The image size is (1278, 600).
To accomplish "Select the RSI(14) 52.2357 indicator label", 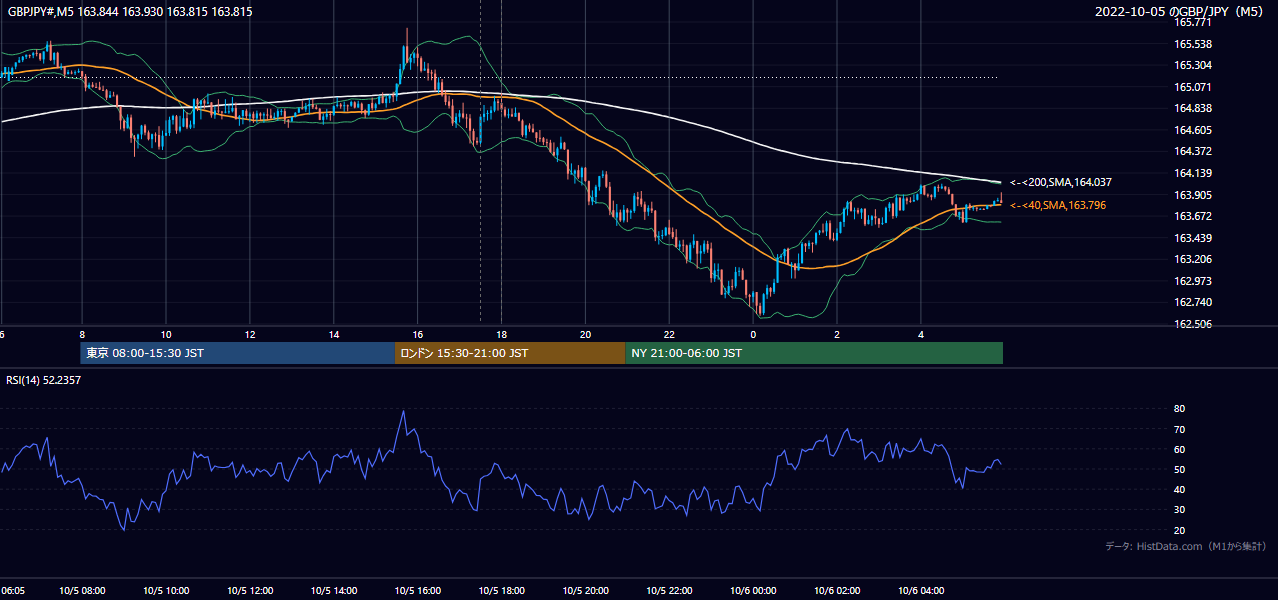I will pyautogui.click(x=45, y=381).
